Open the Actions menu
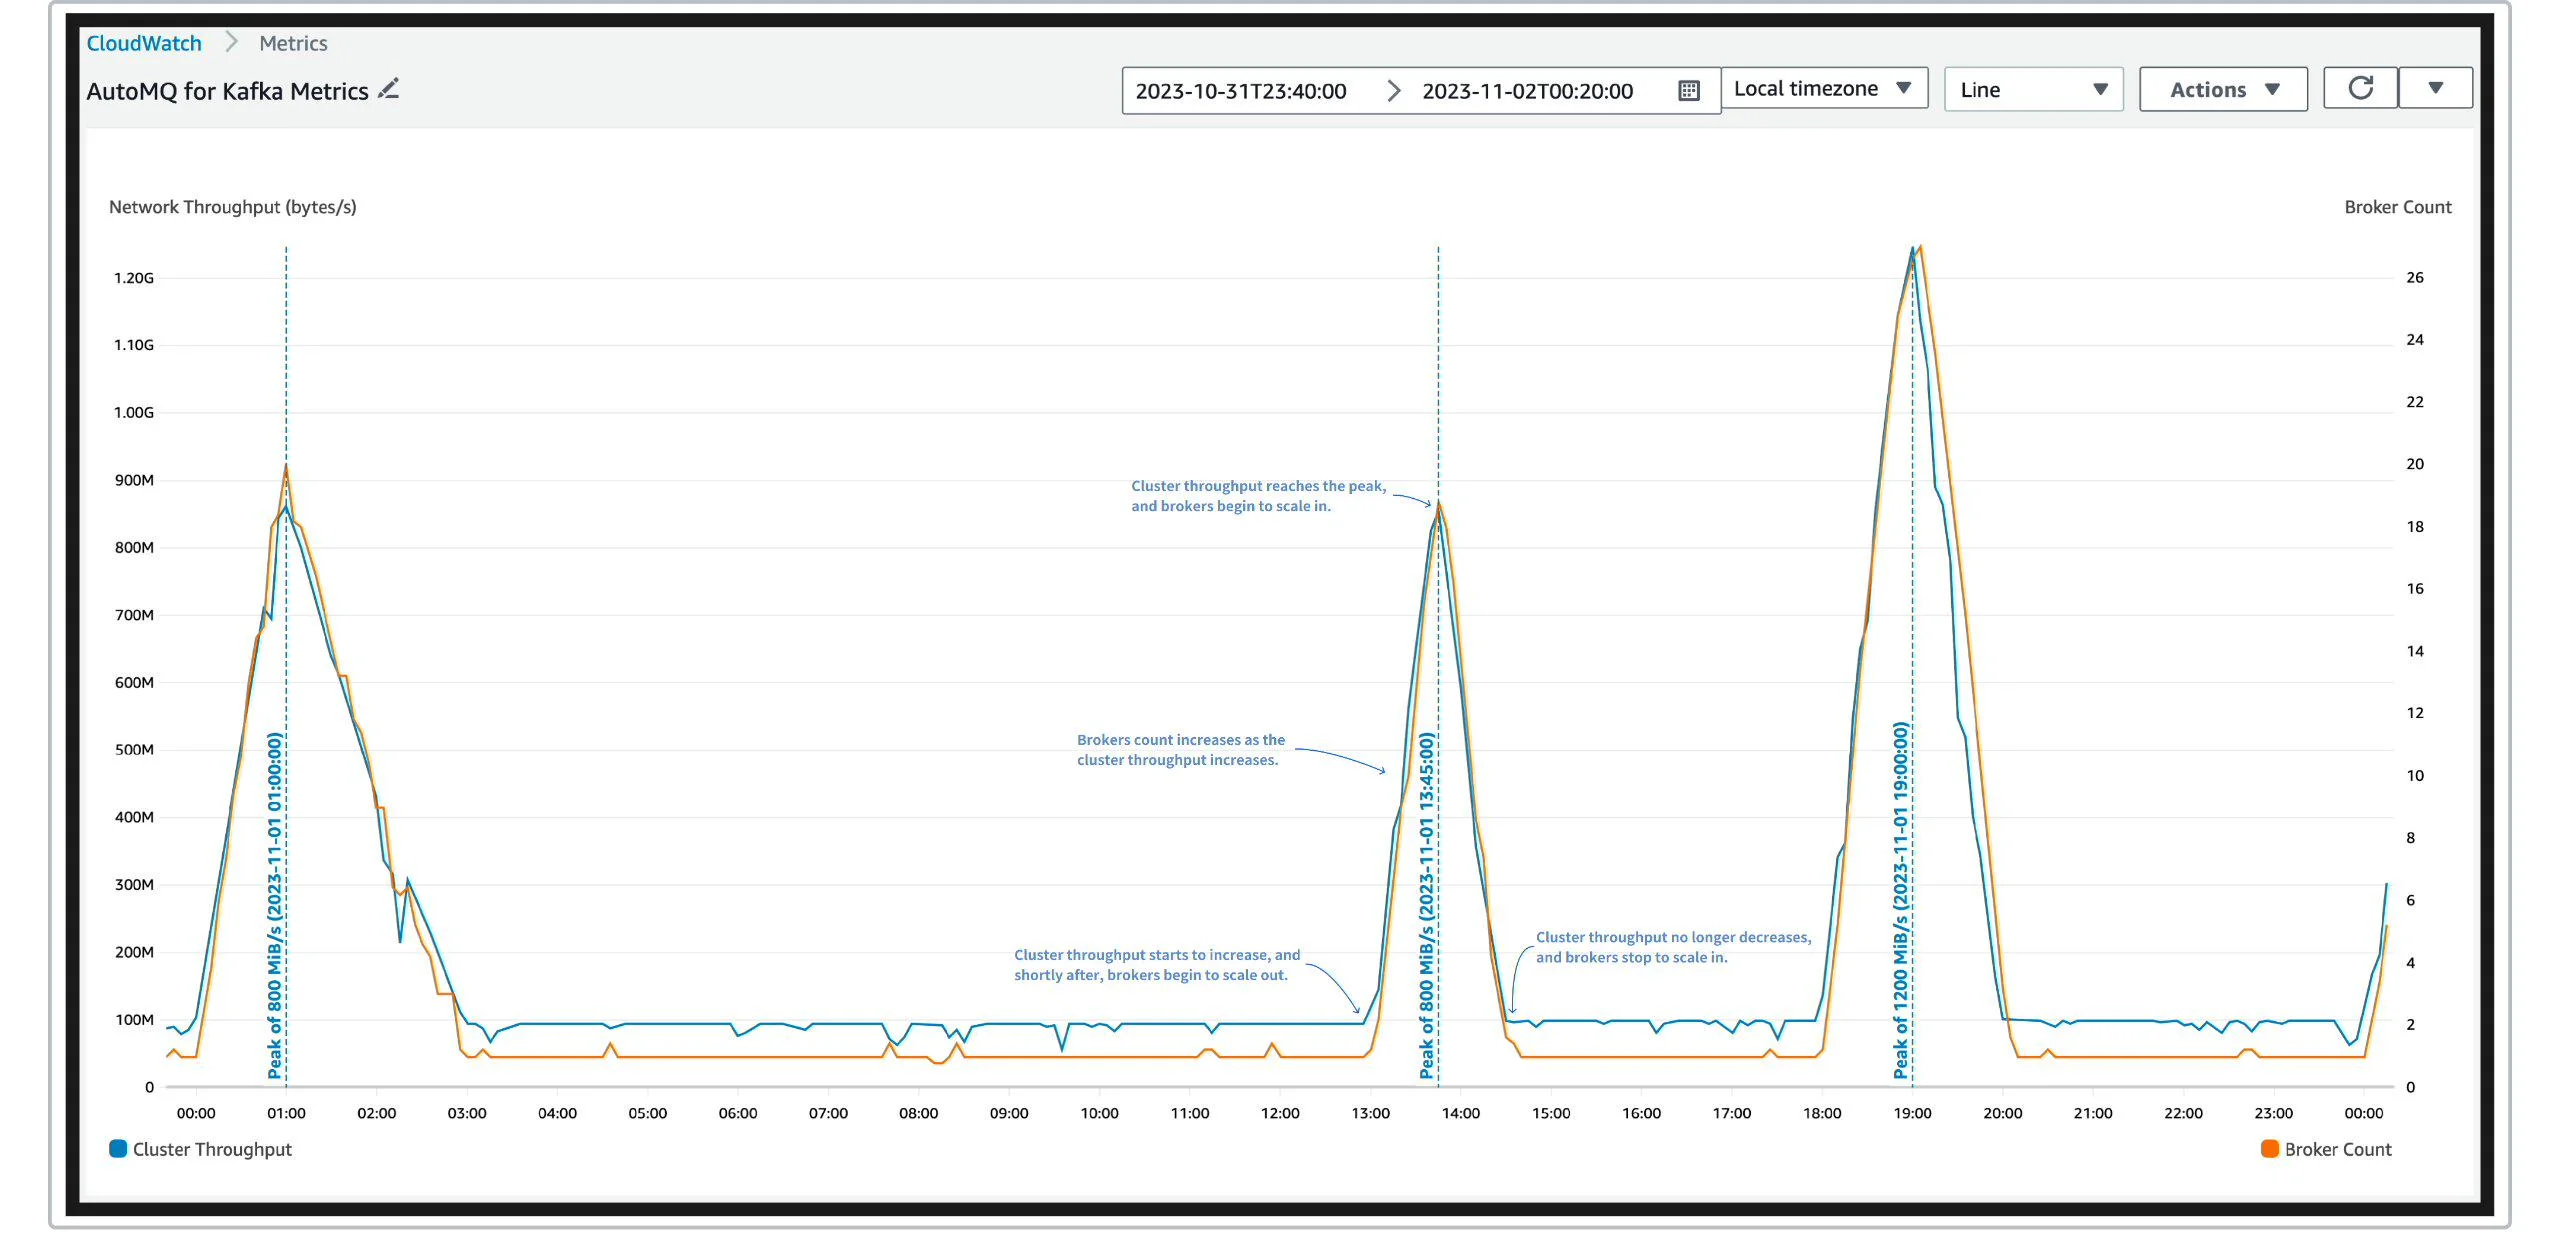The height and width of the screenshot is (1256, 2560). click(2222, 90)
